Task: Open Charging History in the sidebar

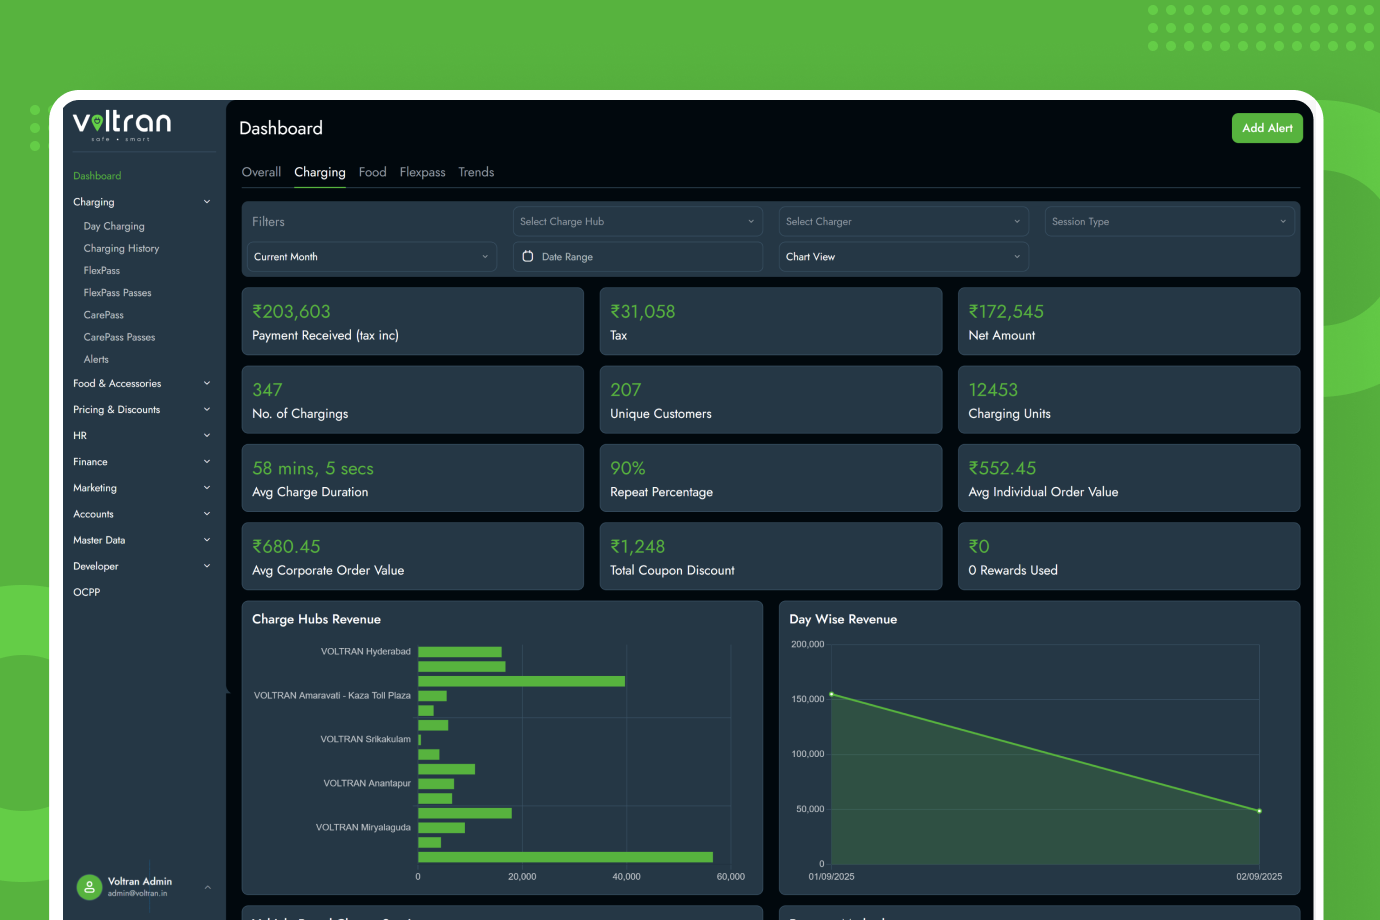Action: coord(121,249)
